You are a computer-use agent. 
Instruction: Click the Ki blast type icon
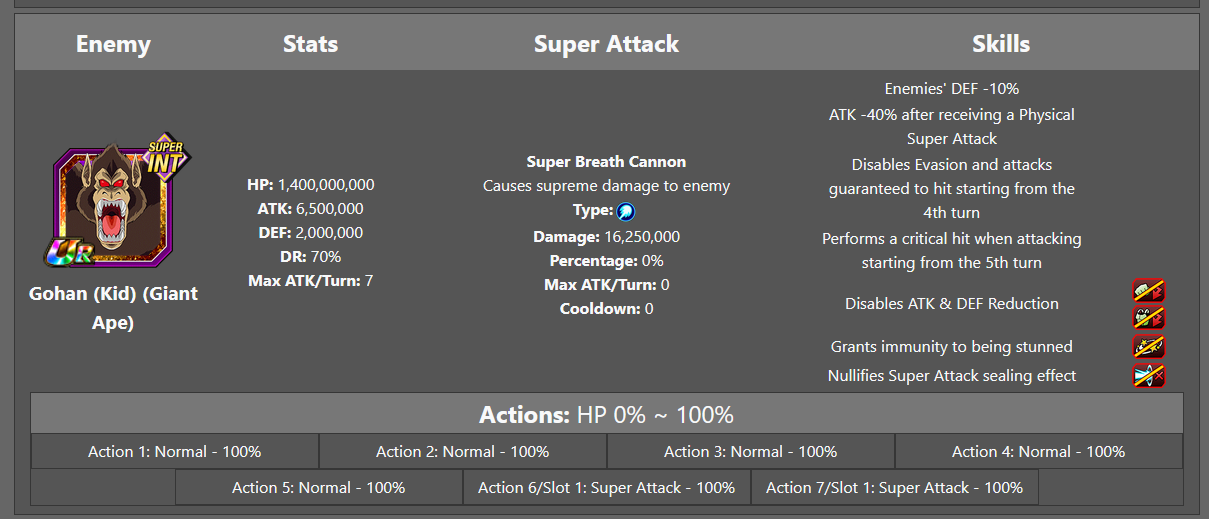coord(626,211)
